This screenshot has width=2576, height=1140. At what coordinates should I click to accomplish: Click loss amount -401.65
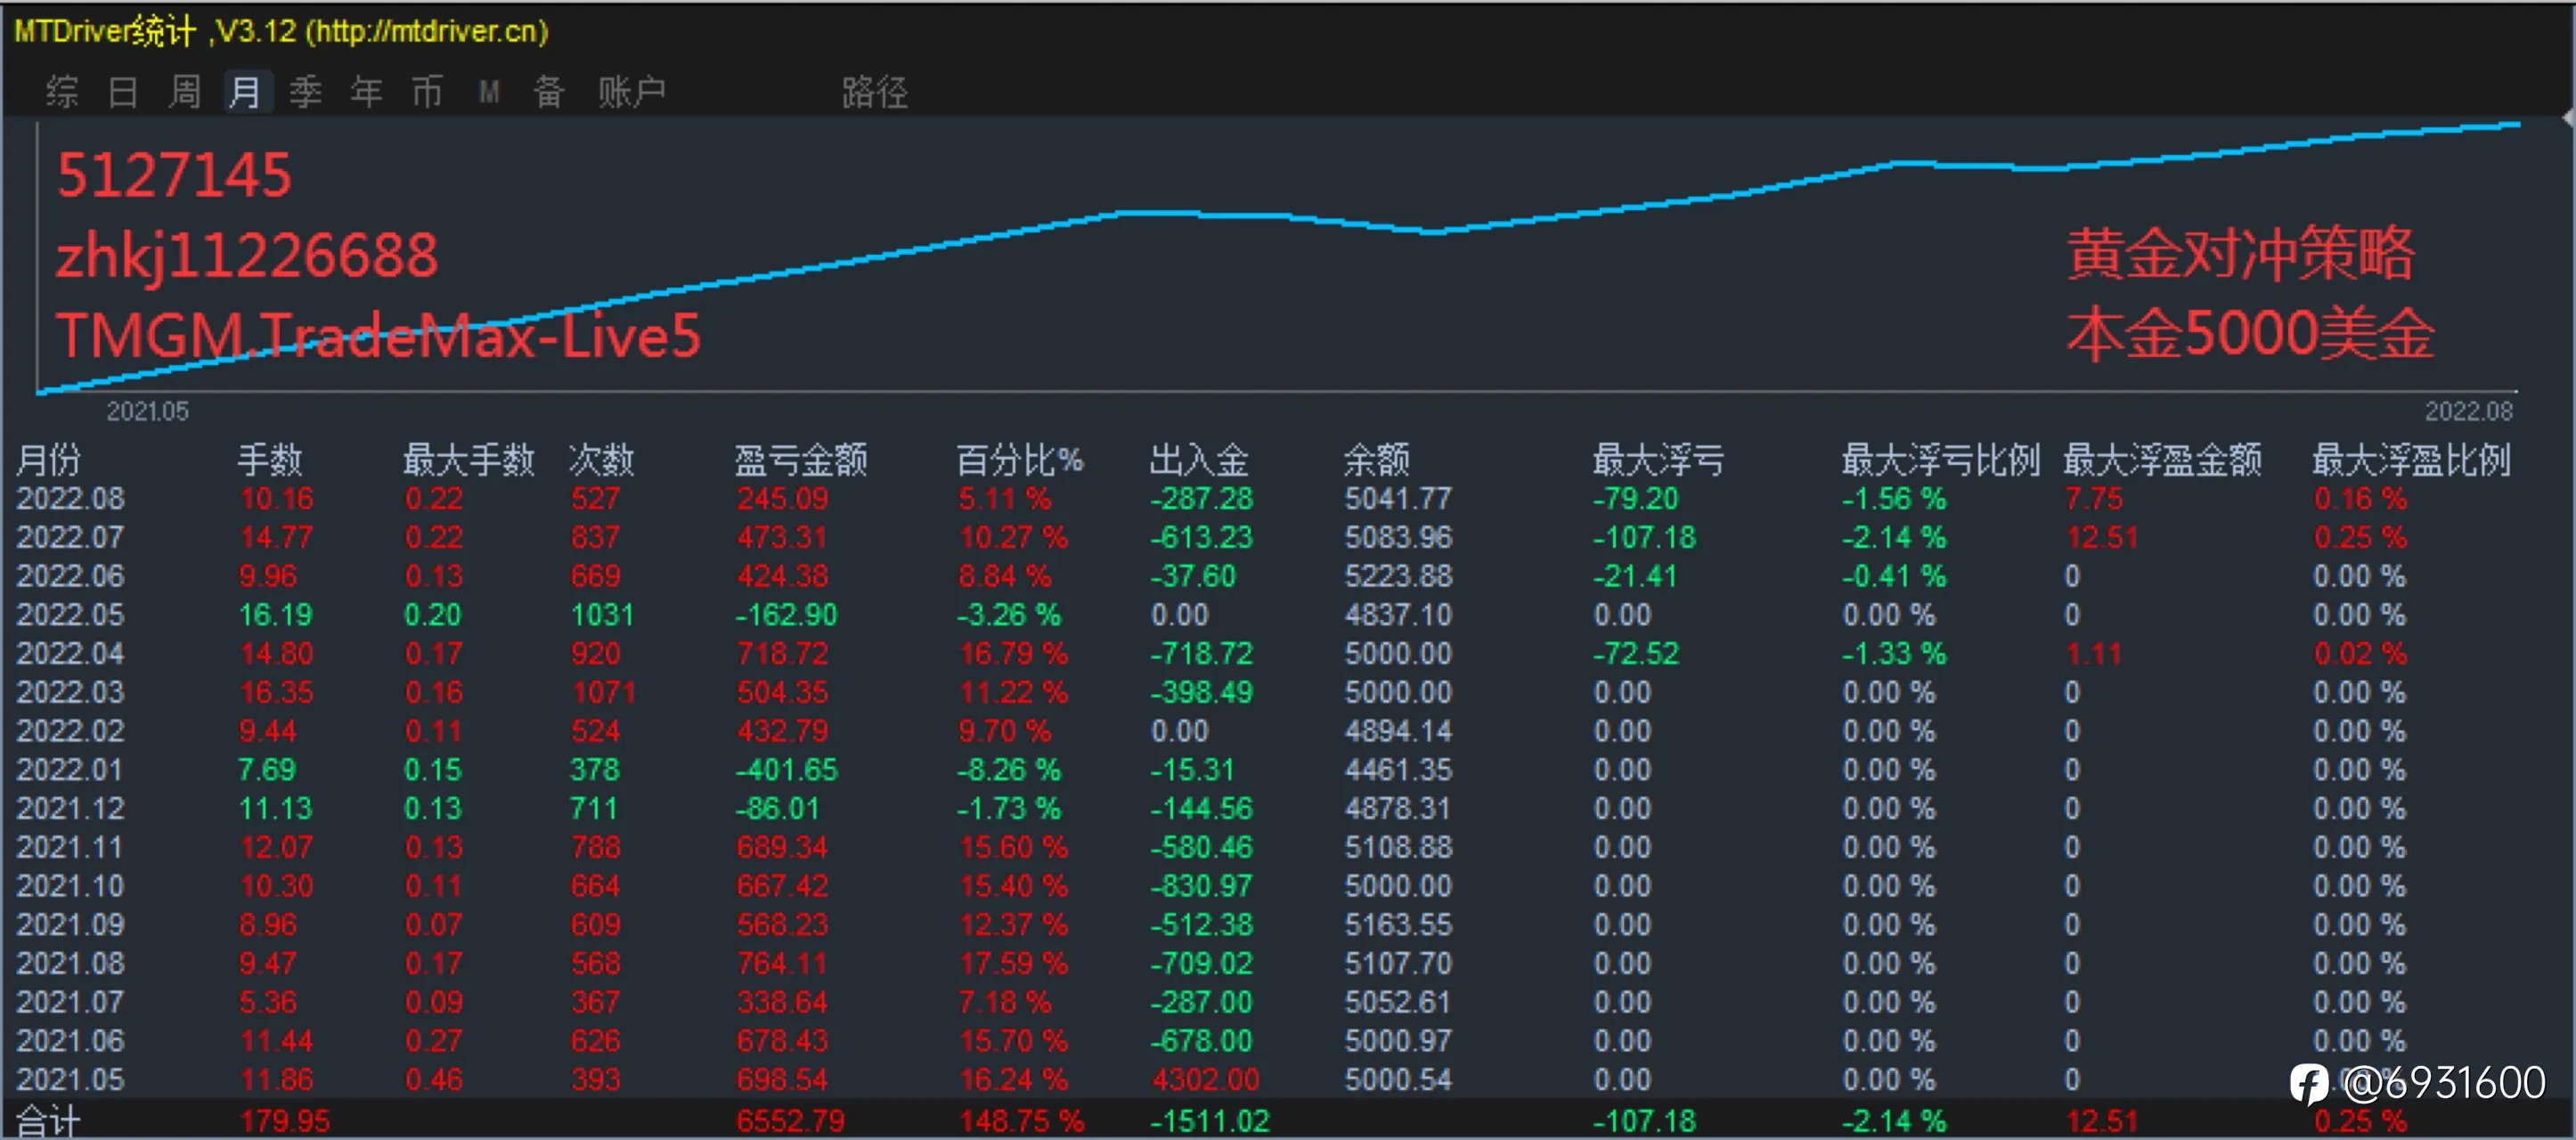pyautogui.click(x=786, y=769)
